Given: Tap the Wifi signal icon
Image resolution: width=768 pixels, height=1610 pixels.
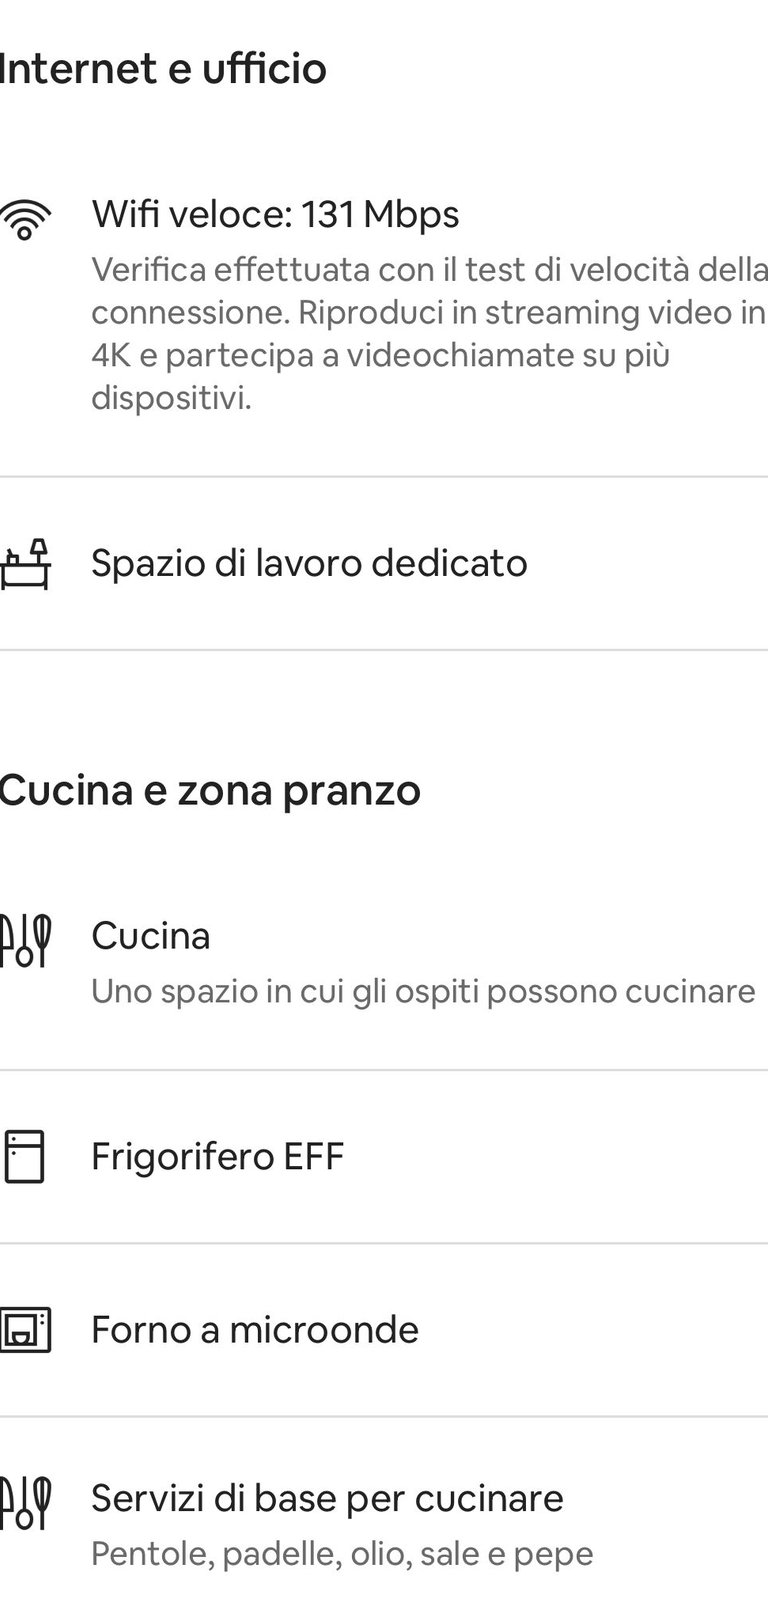Looking at the screenshot, I should point(25,220).
